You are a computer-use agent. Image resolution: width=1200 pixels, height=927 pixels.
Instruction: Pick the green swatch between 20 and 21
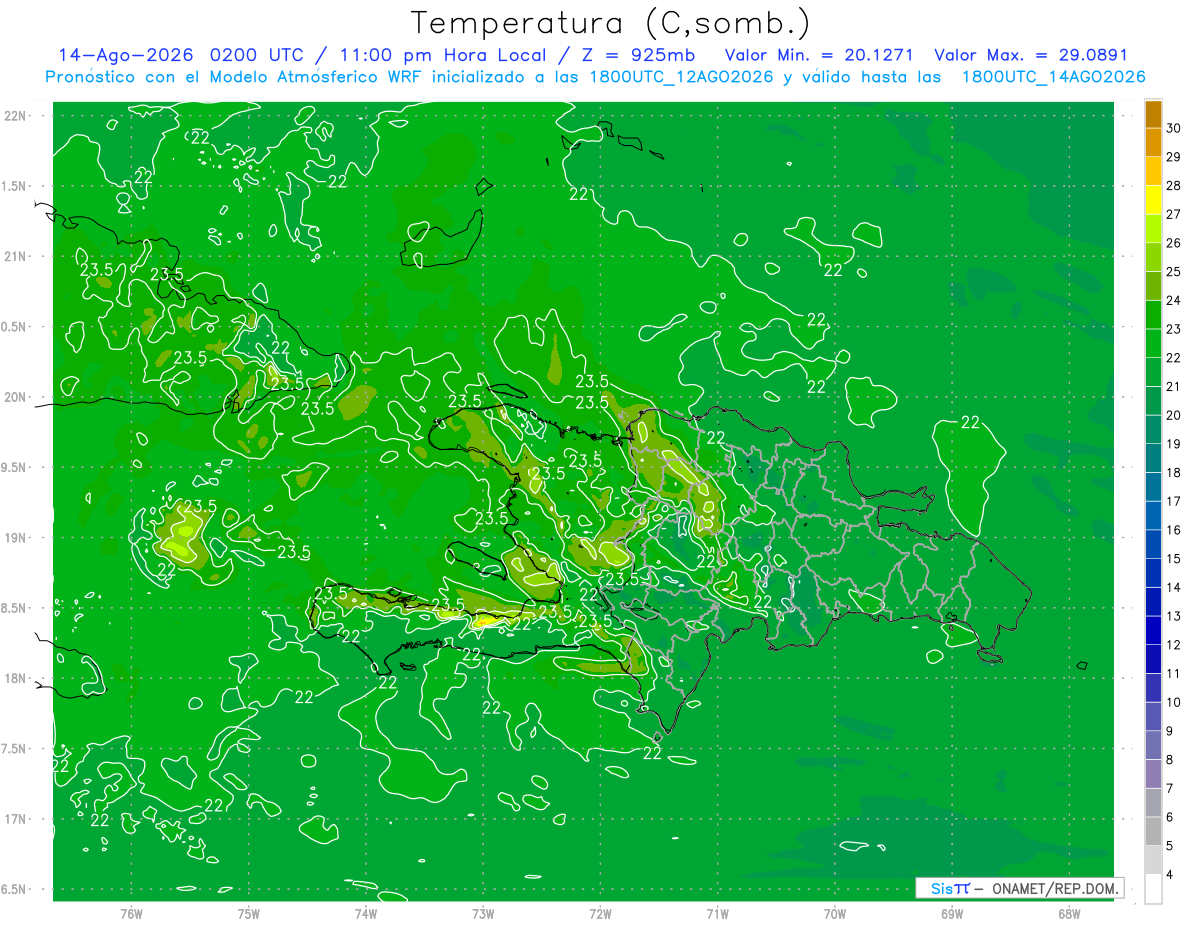[1153, 401]
